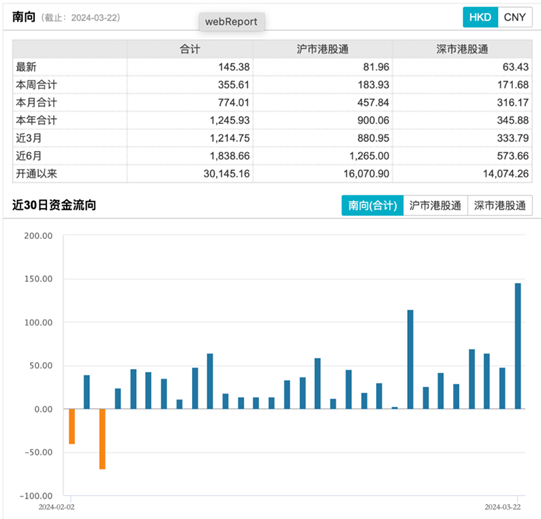
Task: Click the 近30日资金流向 section heading
Action: click(x=54, y=205)
